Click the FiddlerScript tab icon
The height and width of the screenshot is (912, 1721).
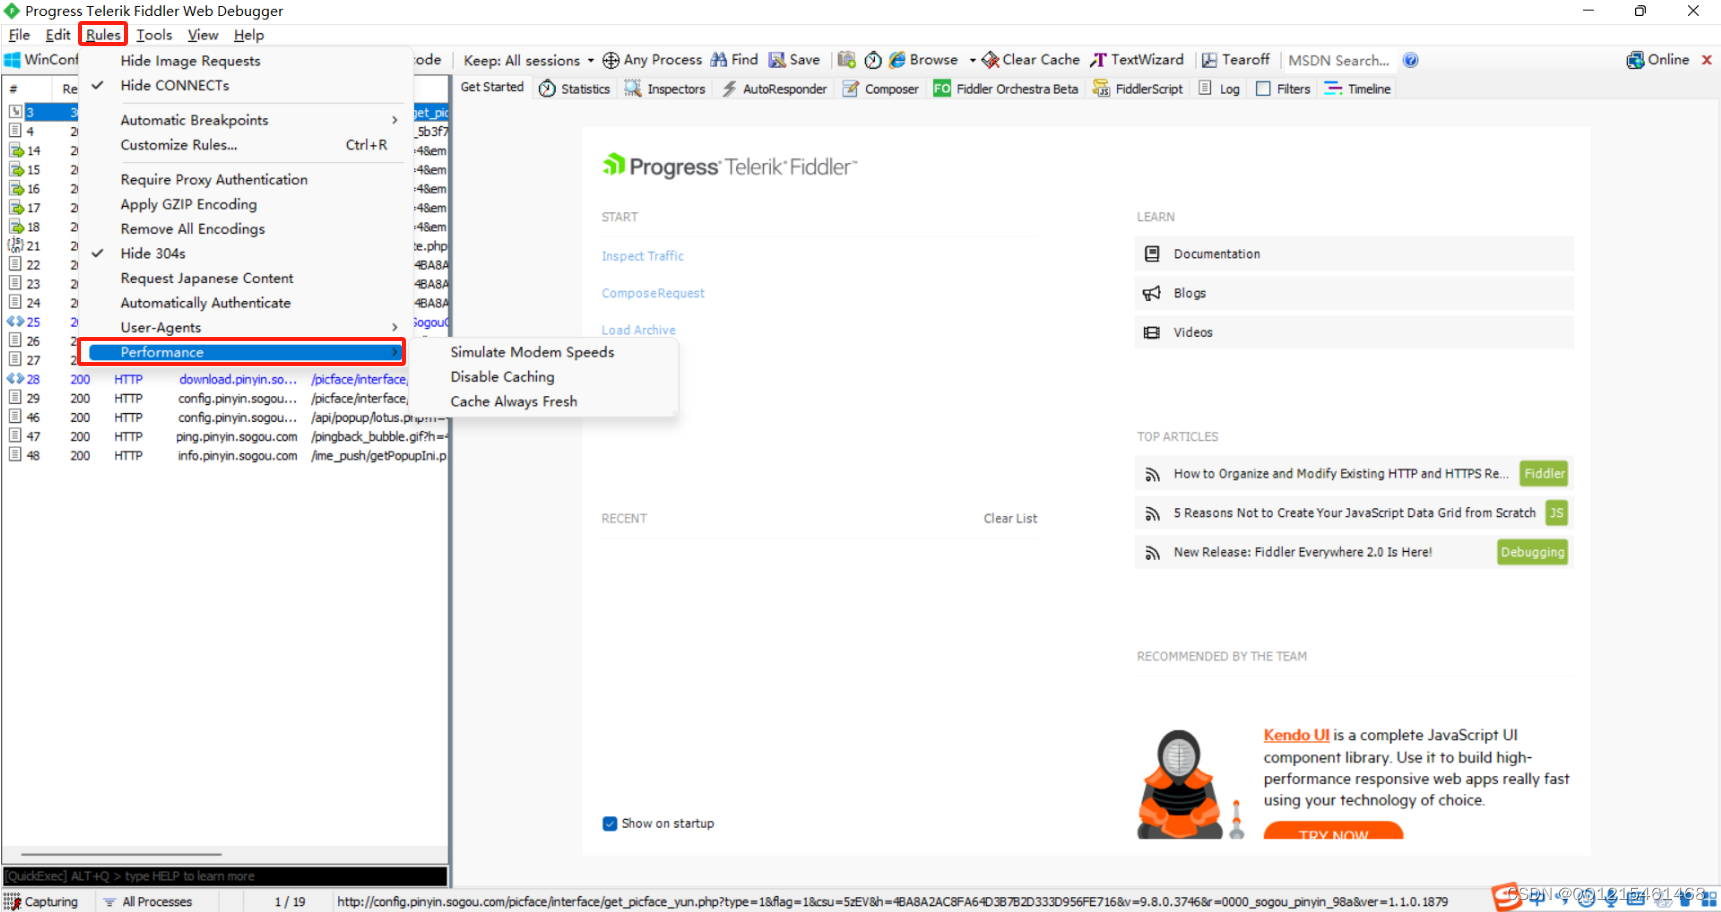click(1101, 89)
